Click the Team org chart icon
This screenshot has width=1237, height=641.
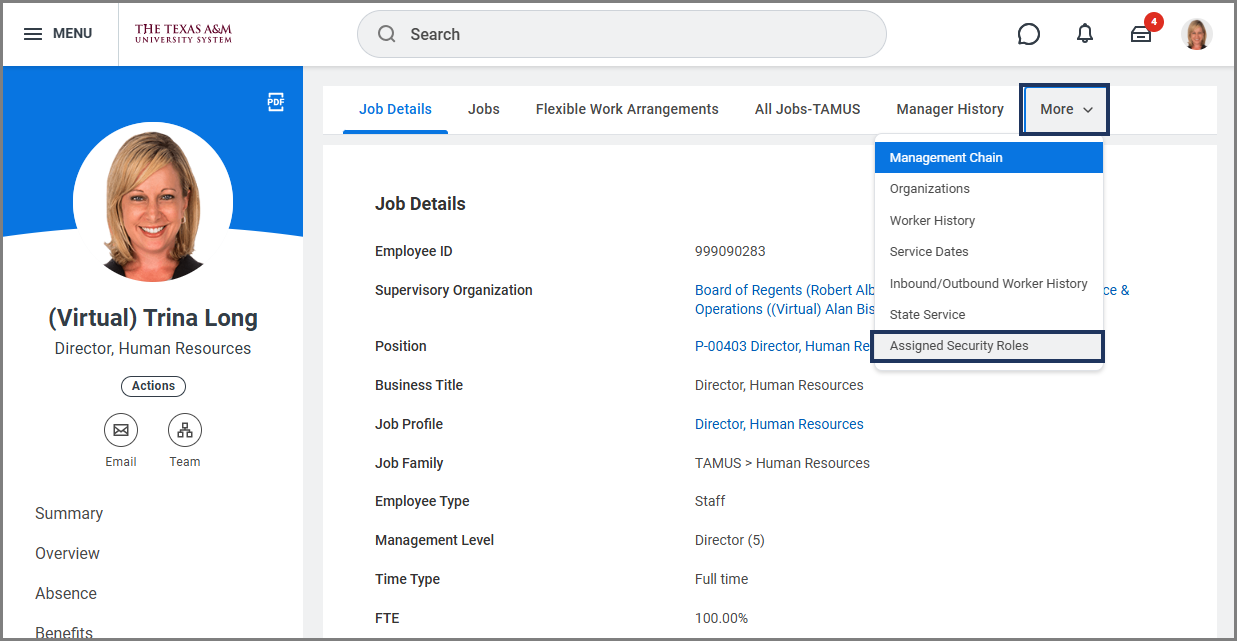(x=185, y=430)
